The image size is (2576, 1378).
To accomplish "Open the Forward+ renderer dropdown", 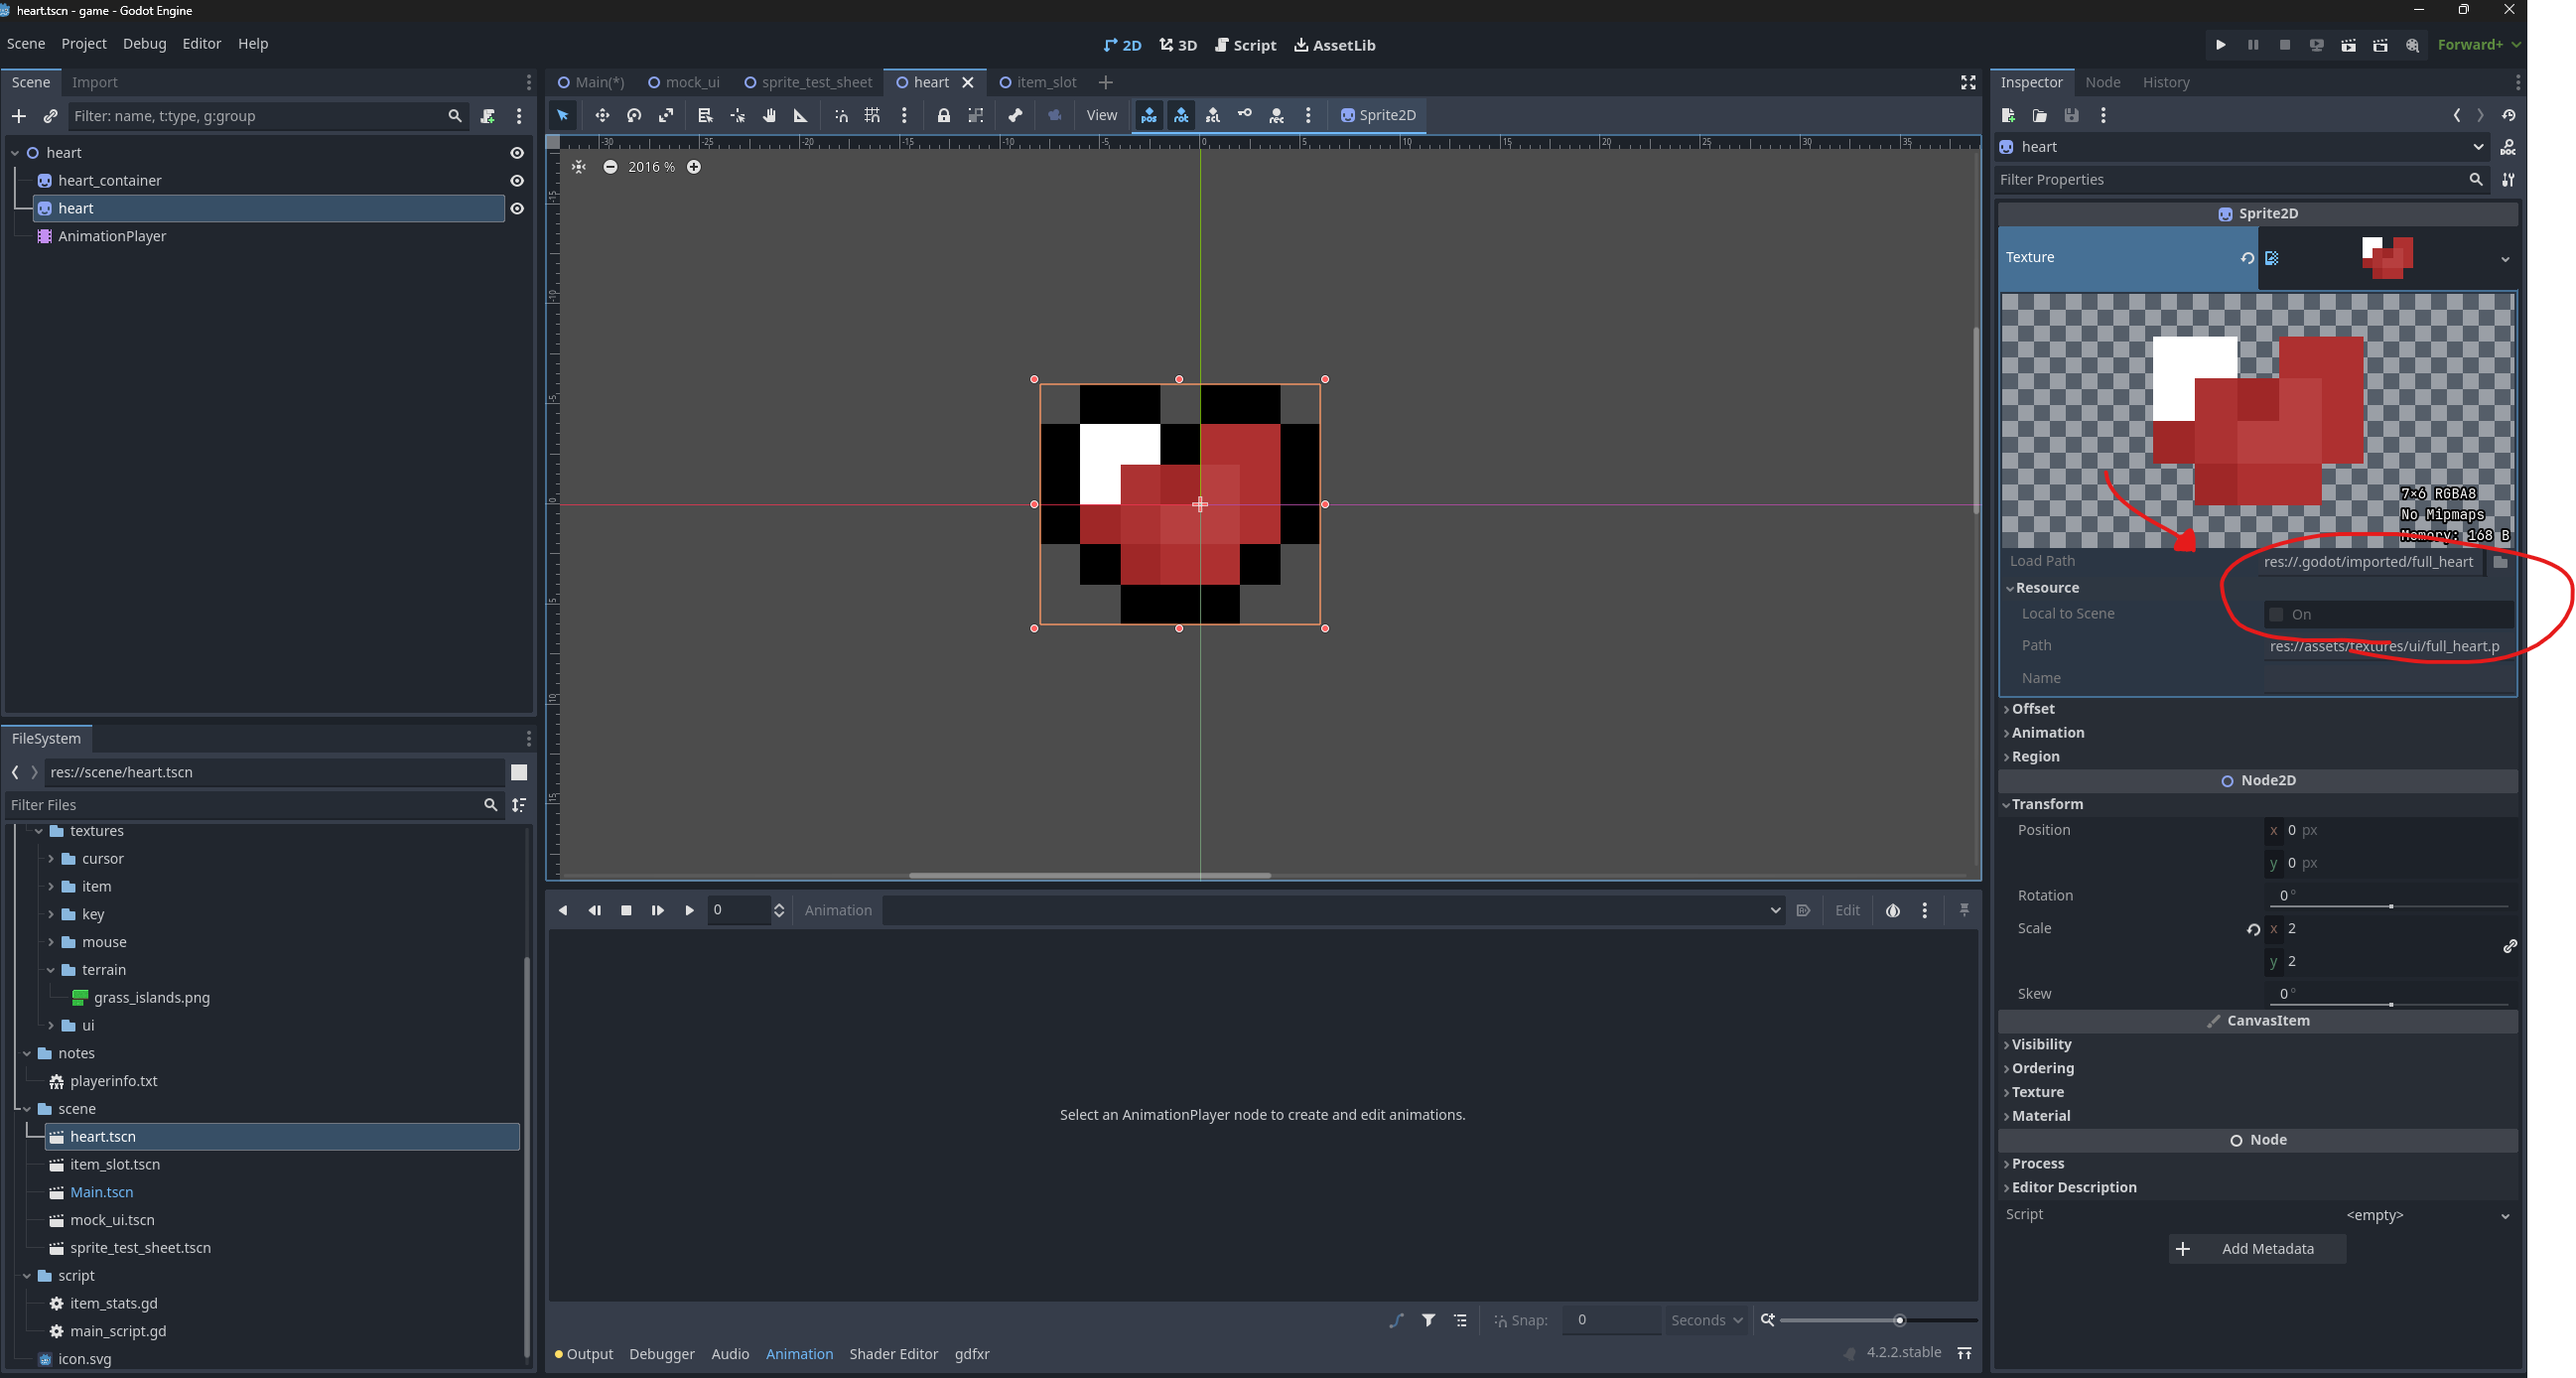I will [x=2478, y=45].
